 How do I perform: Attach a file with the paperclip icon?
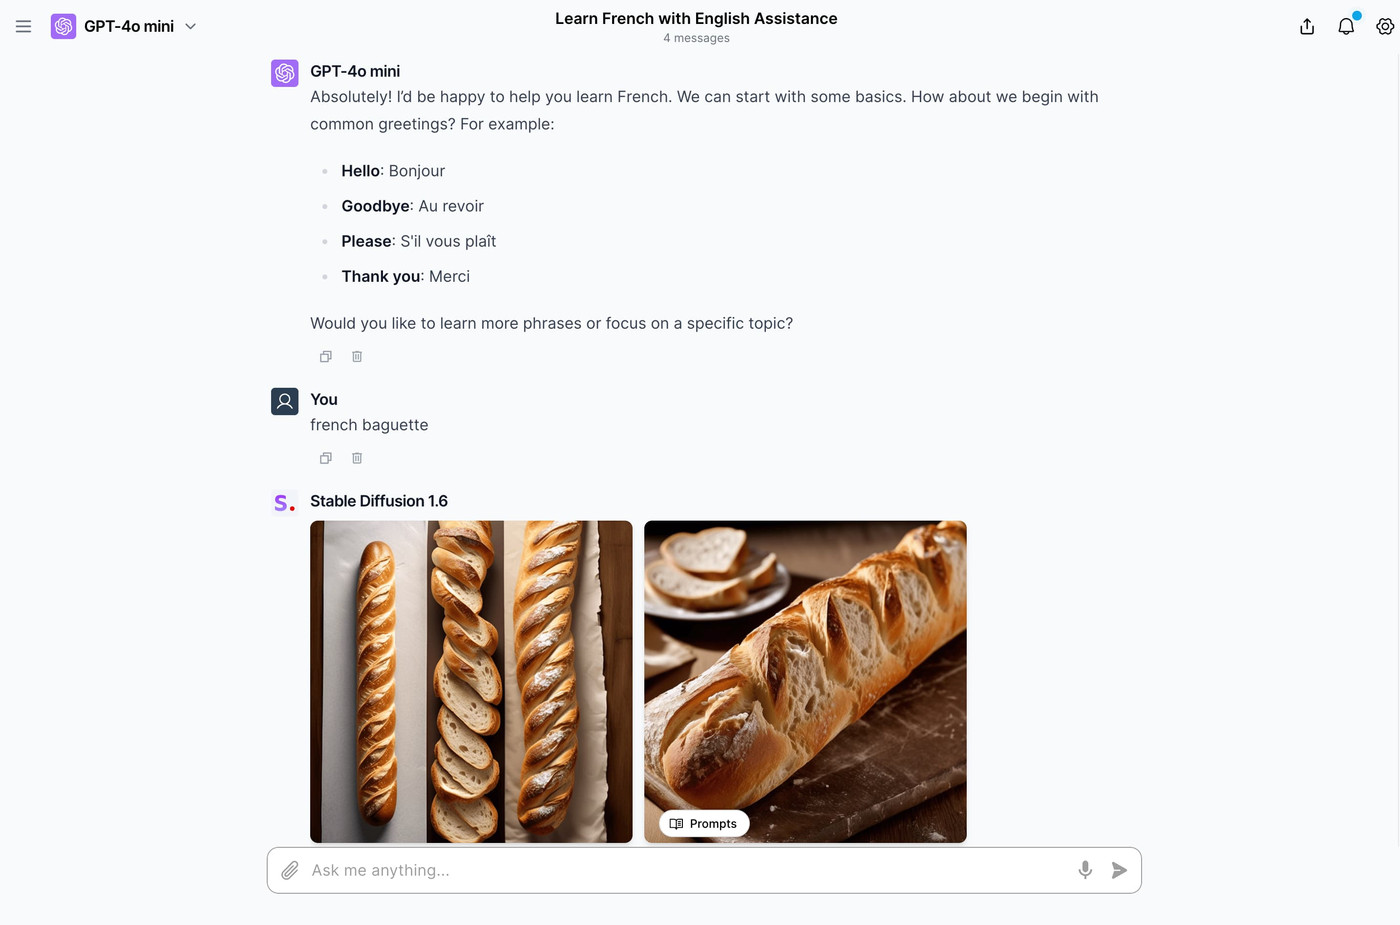click(289, 870)
